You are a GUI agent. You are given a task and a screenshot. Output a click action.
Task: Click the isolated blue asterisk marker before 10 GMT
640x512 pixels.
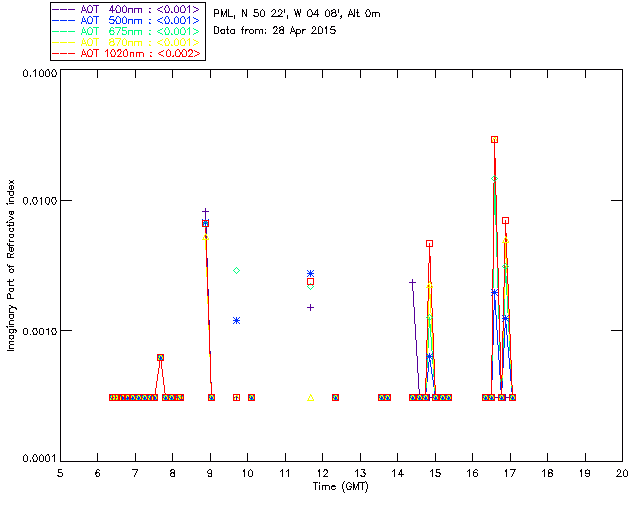(236, 321)
